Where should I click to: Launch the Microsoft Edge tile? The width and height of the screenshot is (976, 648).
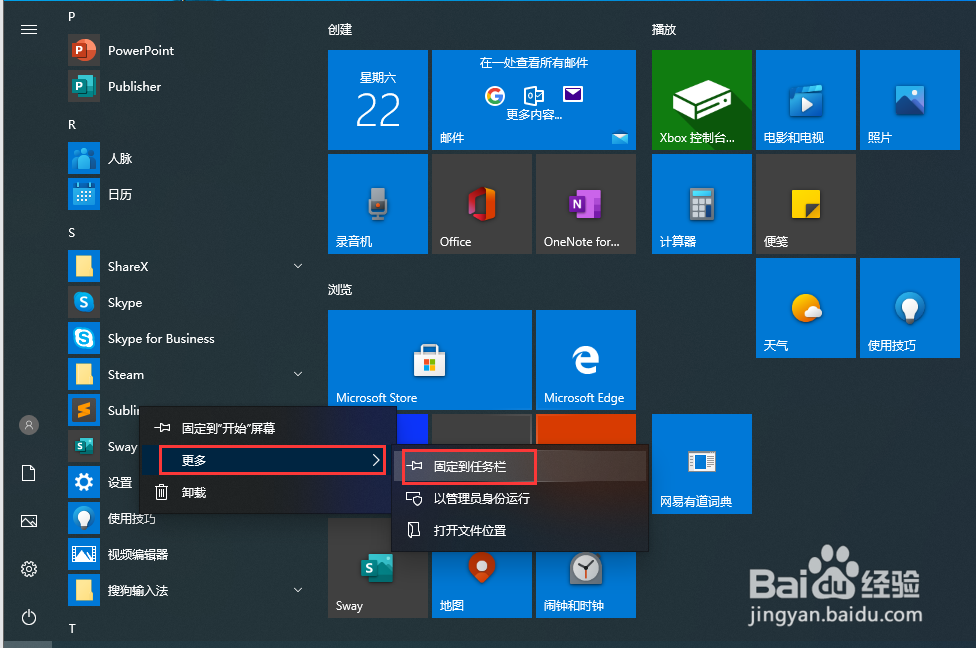click(x=586, y=360)
